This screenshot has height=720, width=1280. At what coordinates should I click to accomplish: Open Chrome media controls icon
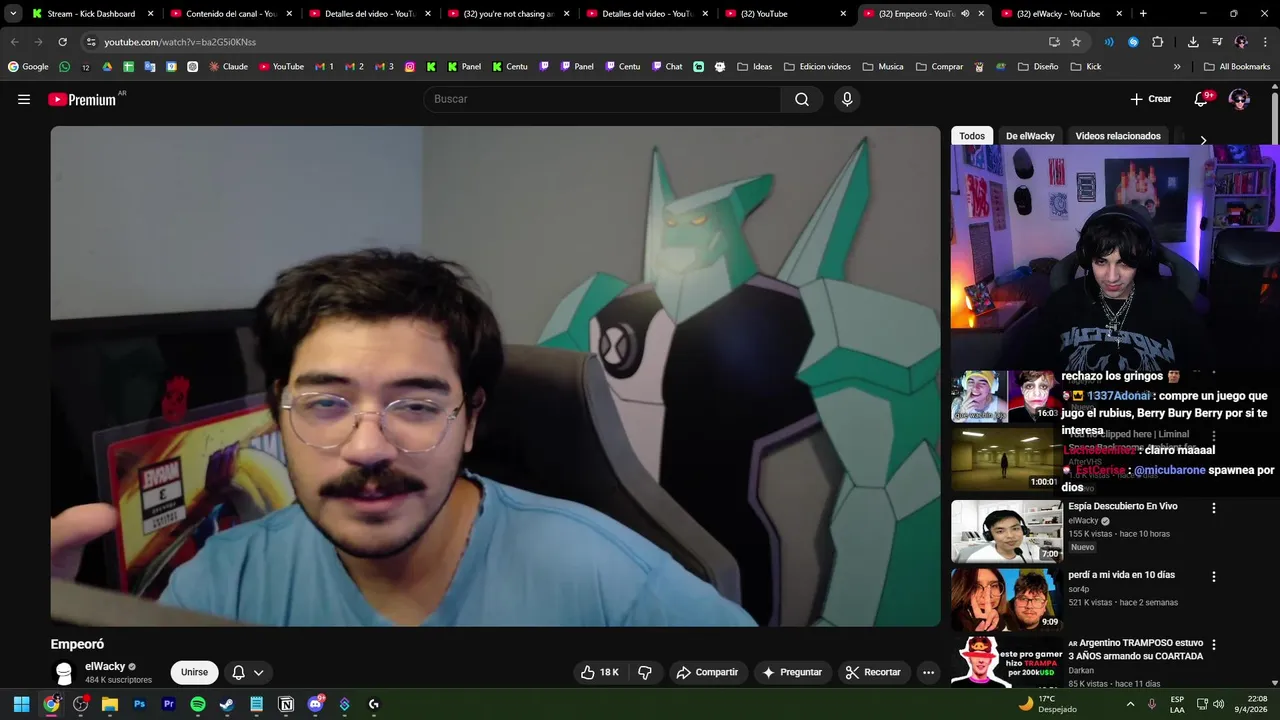coord(1217,42)
